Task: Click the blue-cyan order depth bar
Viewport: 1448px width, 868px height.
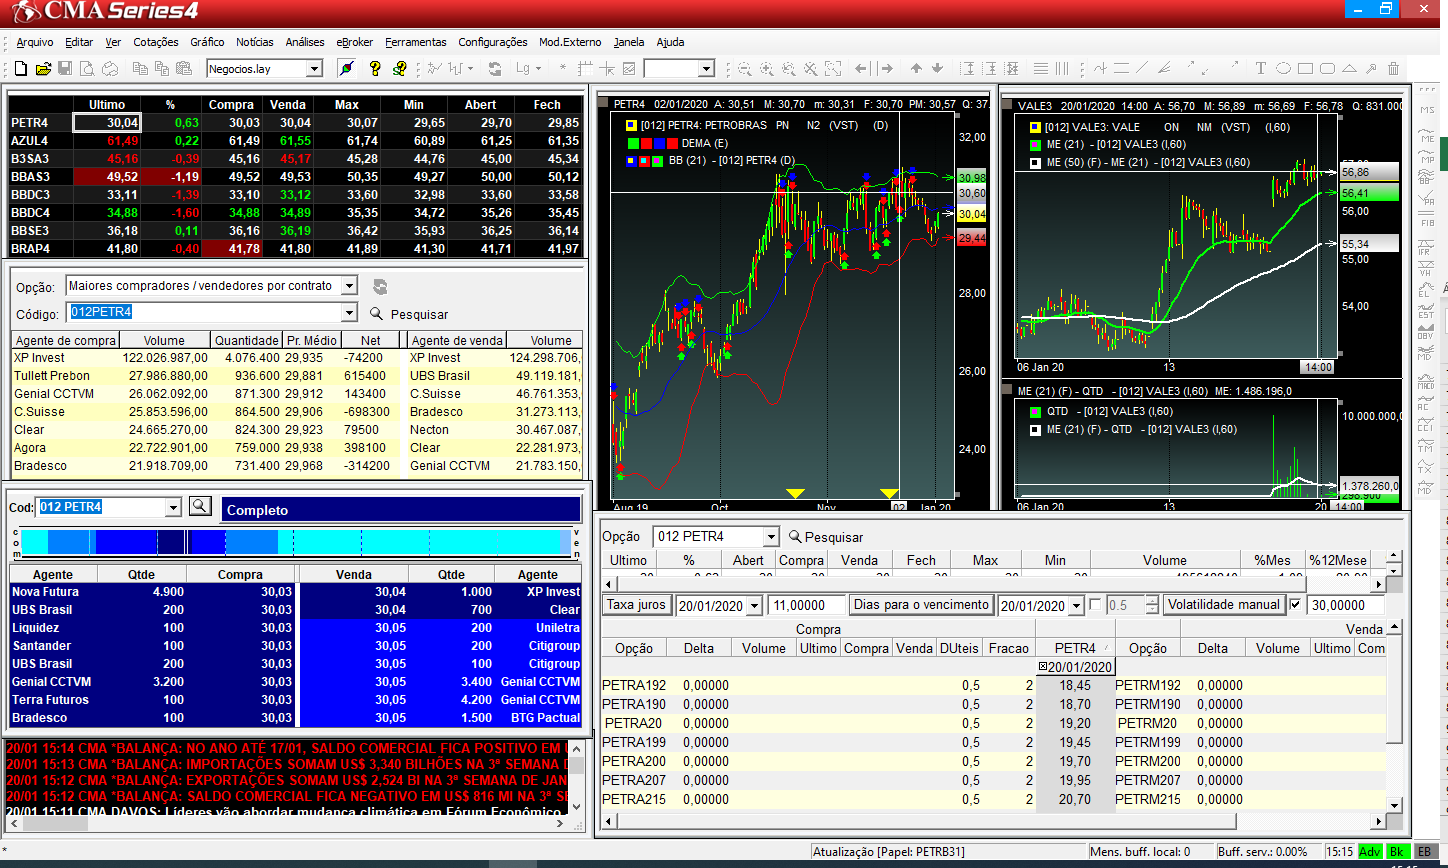Action: pos(295,542)
